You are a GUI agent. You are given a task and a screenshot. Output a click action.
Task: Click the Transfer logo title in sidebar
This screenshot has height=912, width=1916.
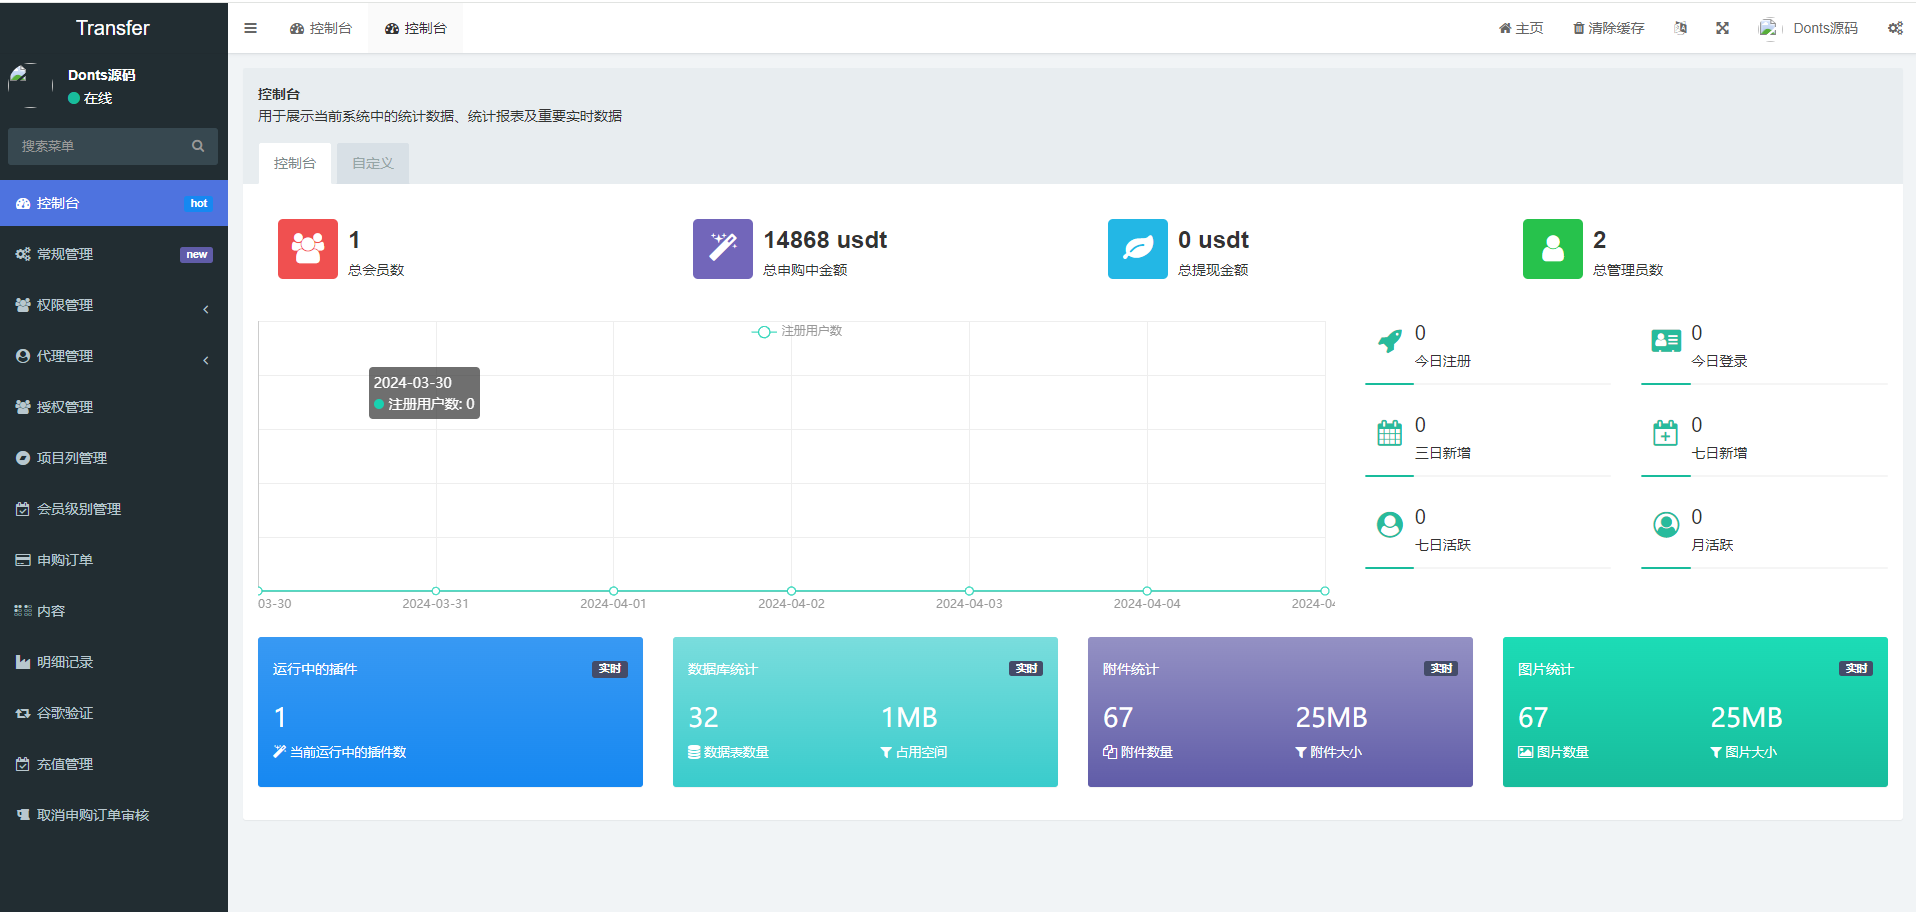pos(113,28)
